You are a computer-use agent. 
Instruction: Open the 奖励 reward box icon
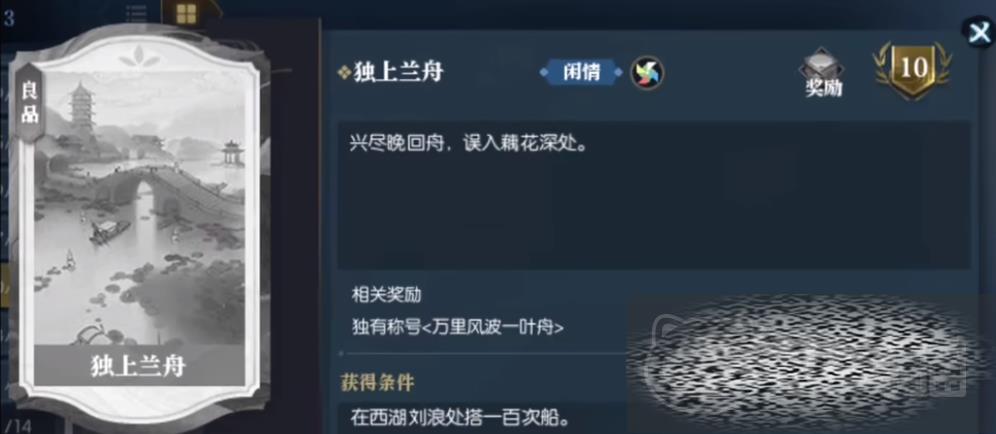click(823, 72)
